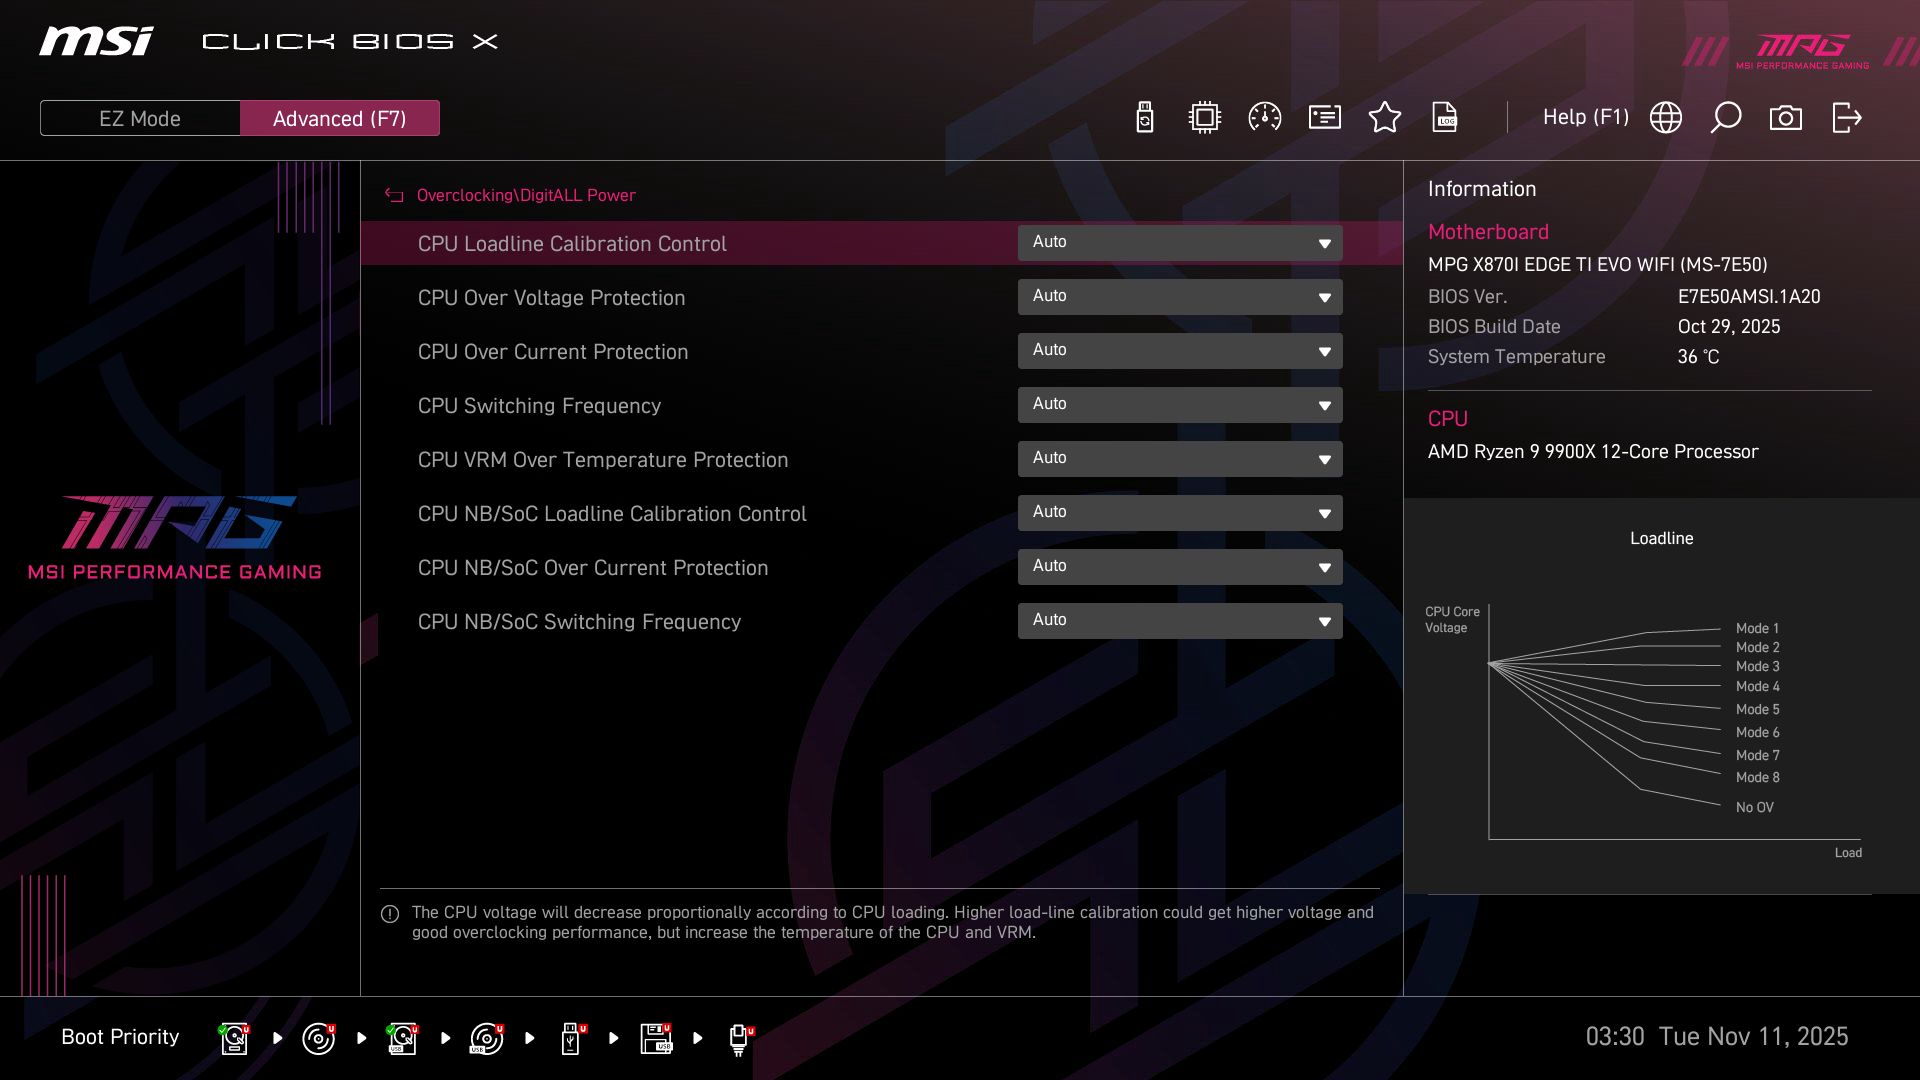Open the Hardware Monitor gauge icon
Screen dimensions: 1920x1080
tap(1264, 117)
